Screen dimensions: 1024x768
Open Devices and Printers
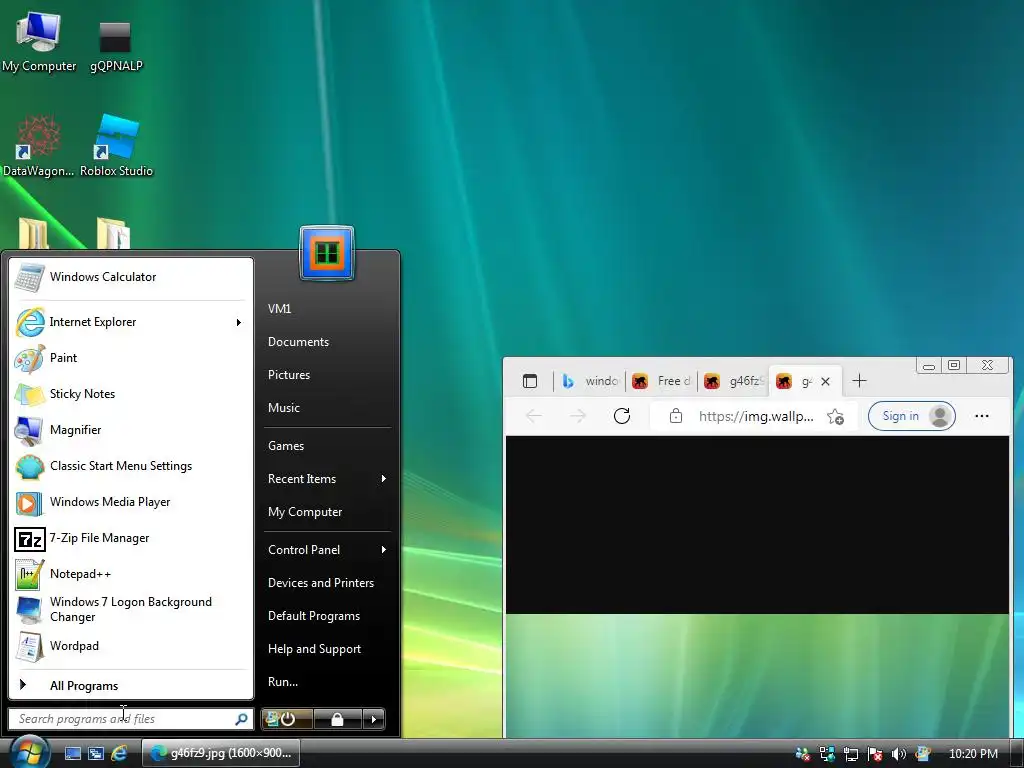(327, 583)
